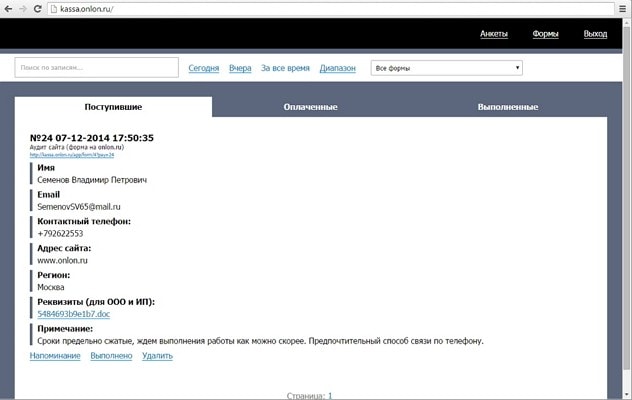Click the text Аудит сайта (форма на onlon.ru)
Screen dimensions: 632x400
pyautogui.click(x=77, y=147)
